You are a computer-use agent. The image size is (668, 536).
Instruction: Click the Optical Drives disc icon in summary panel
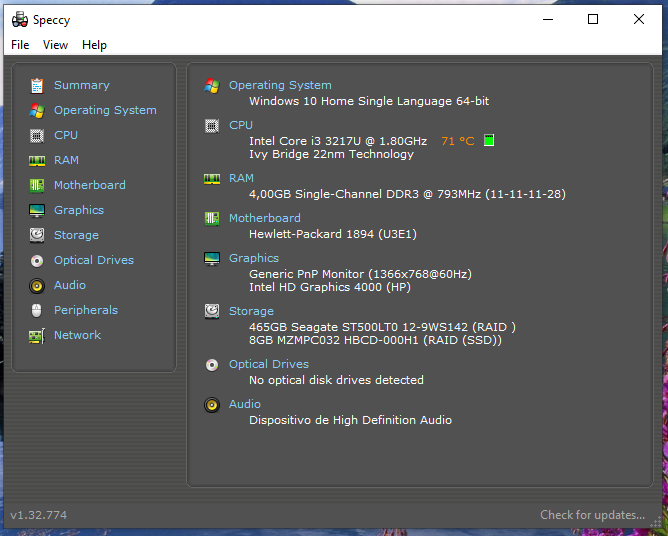point(212,365)
